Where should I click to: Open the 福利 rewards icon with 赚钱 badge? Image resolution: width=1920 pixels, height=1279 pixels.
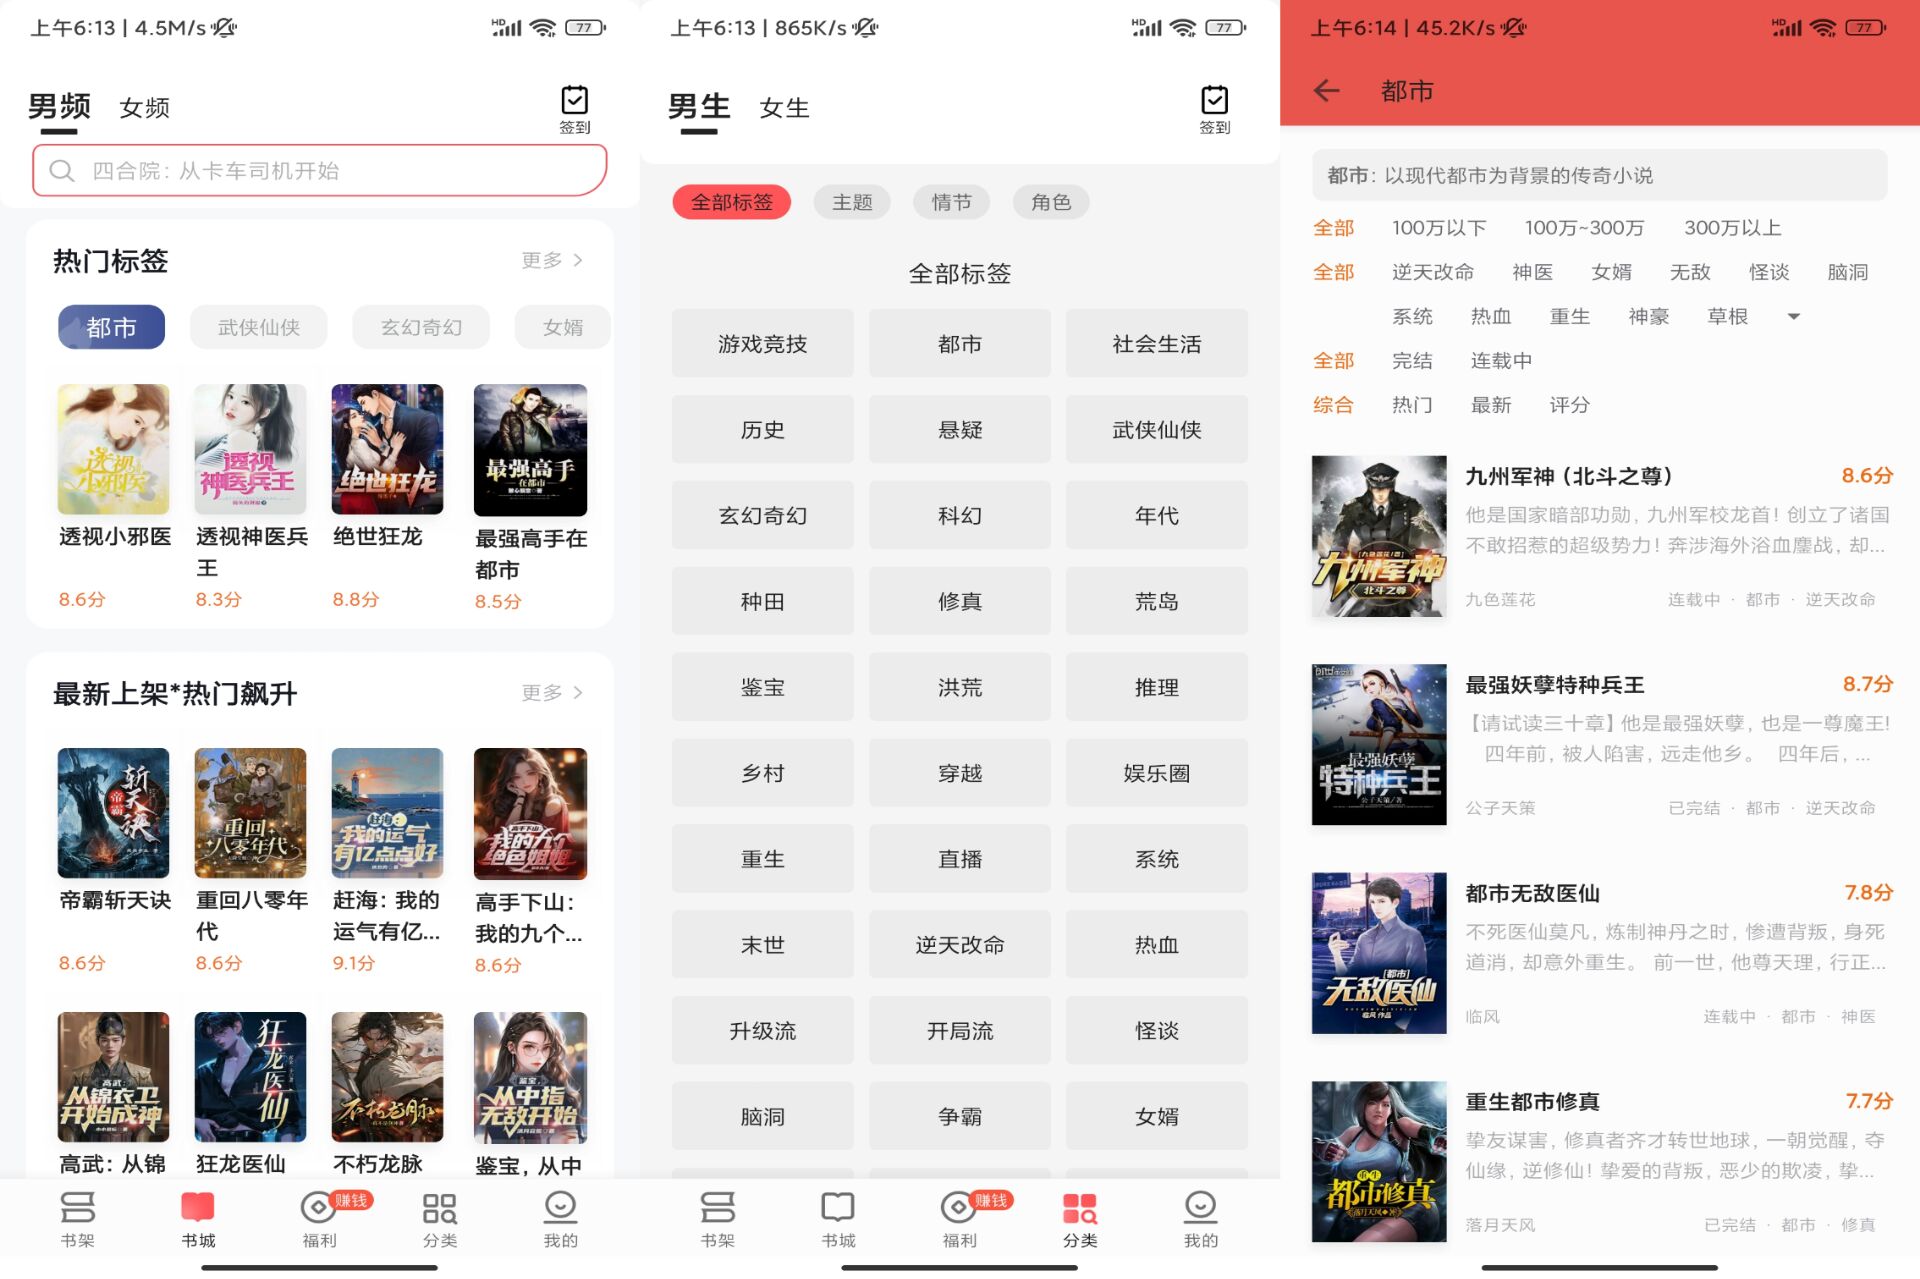tap(318, 1218)
